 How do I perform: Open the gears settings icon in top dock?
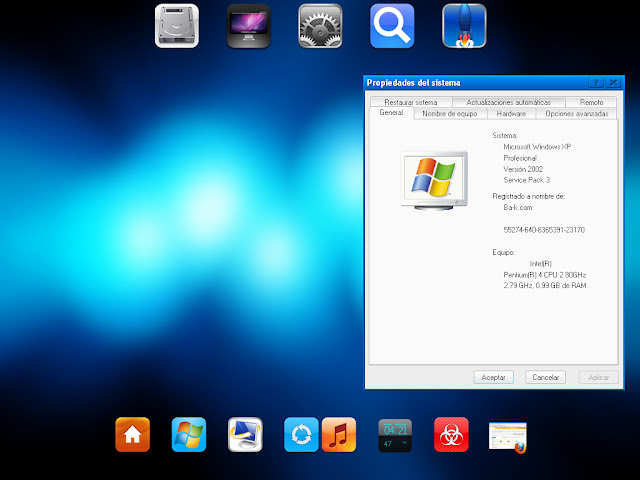coord(320,26)
